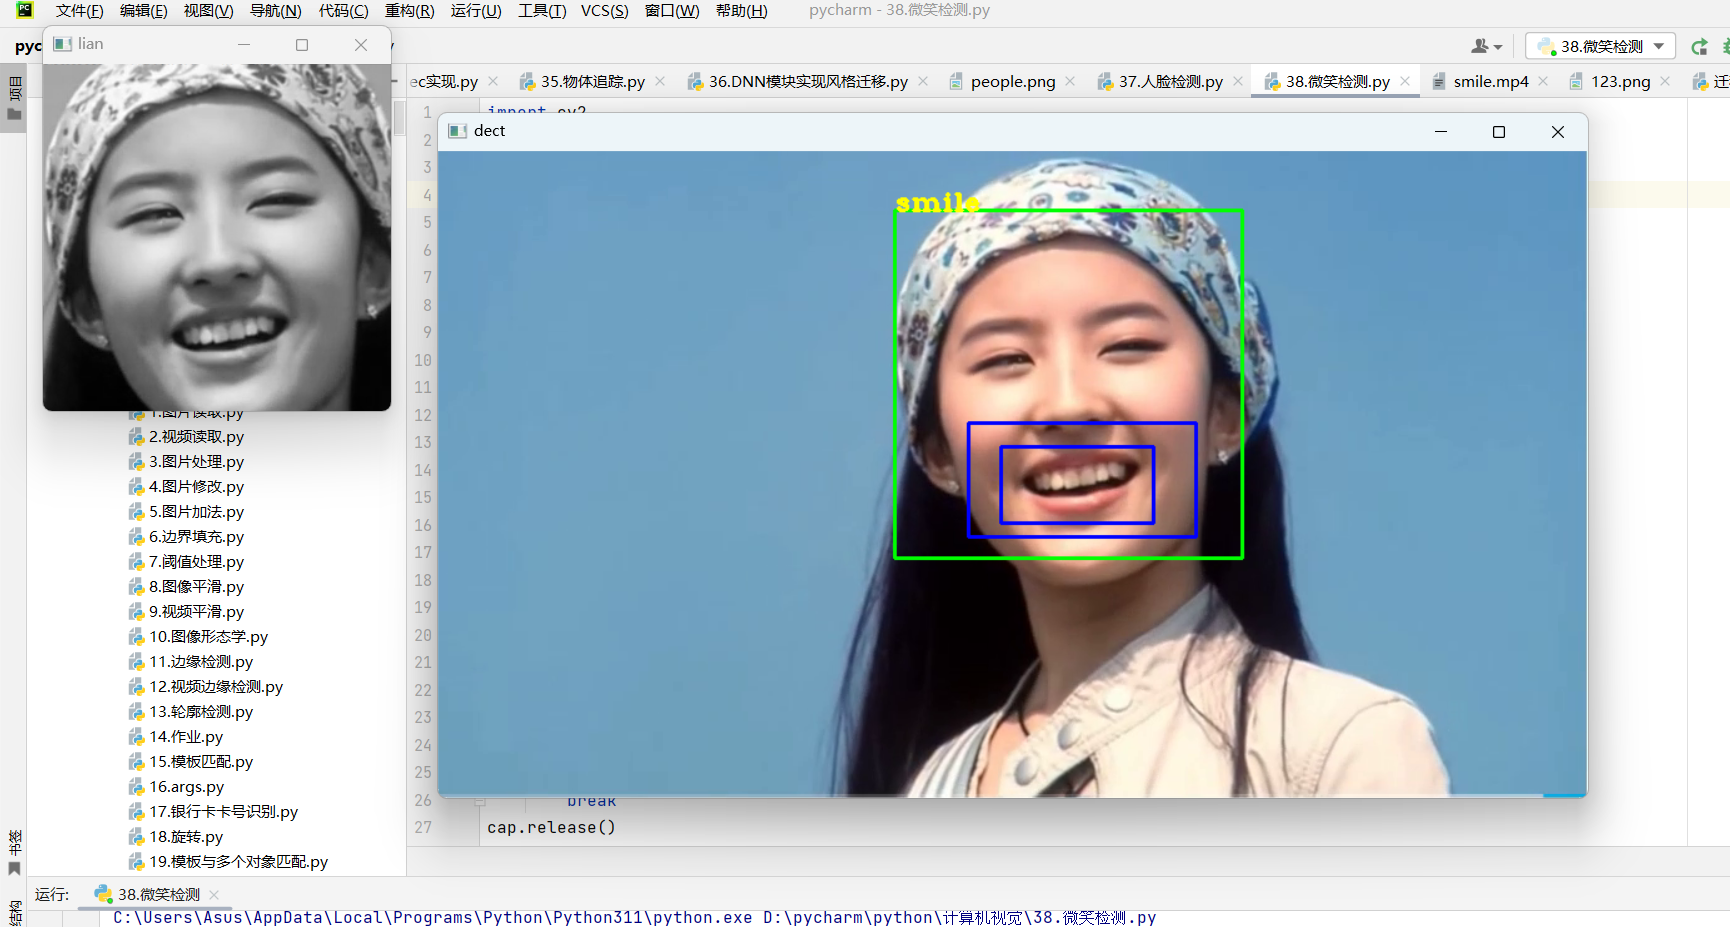
Task: Select 3.图片处理.py in project tree
Action: [x=186, y=462]
